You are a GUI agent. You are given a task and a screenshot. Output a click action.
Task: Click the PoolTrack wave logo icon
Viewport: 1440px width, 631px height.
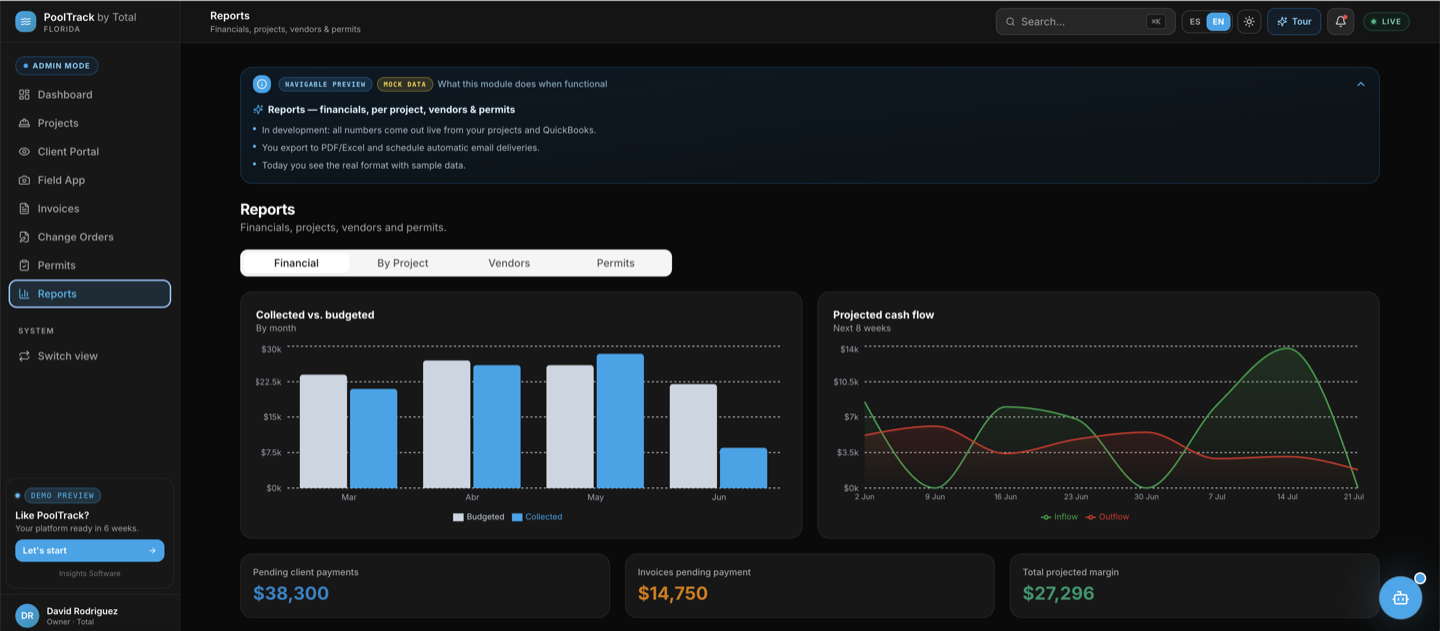click(25, 21)
